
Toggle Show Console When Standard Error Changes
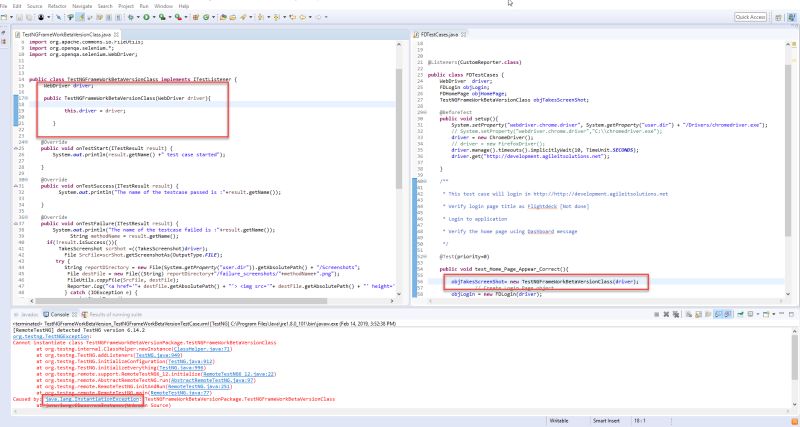coord(728,314)
